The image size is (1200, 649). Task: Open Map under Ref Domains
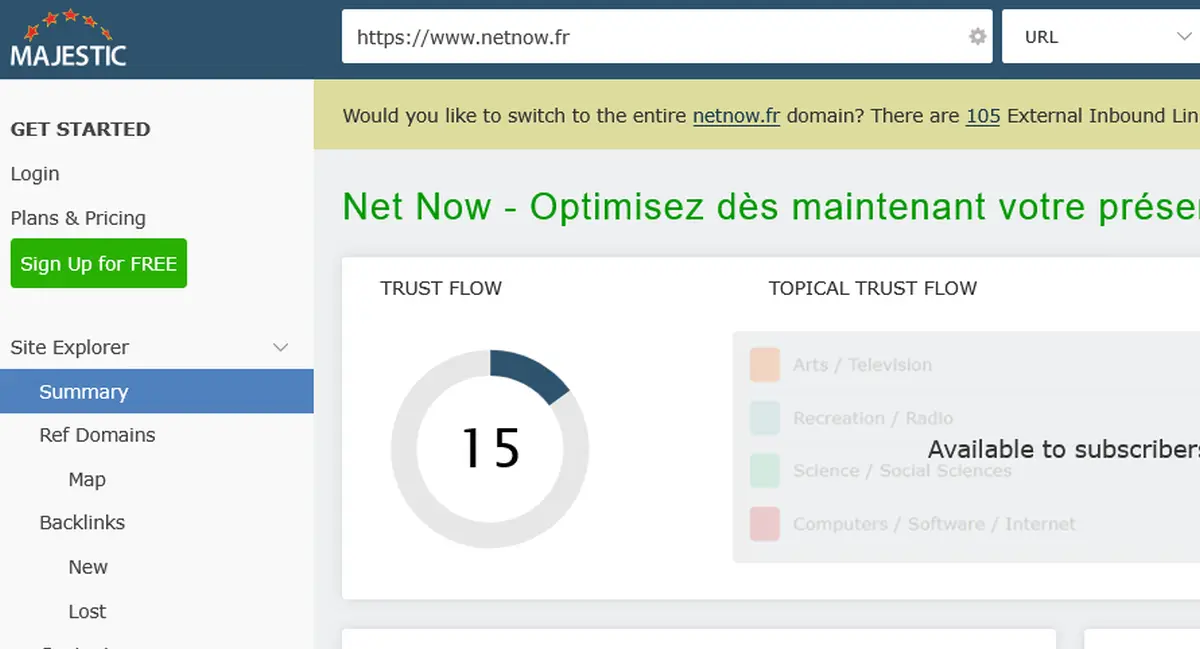pyautogui.click(x=87, y=480)
